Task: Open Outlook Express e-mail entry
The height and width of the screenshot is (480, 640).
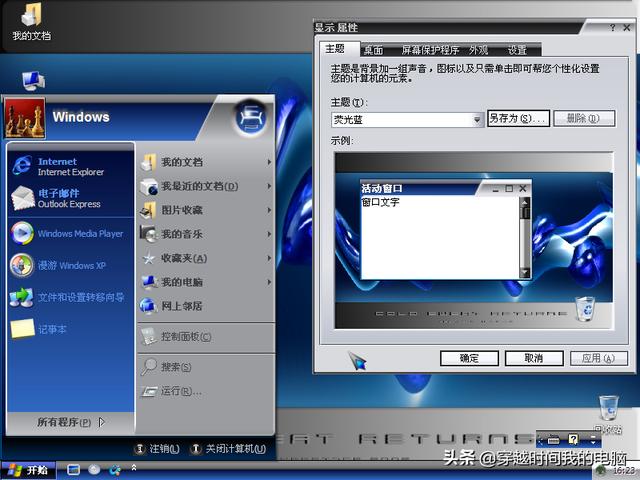Action: coord(70,198)
